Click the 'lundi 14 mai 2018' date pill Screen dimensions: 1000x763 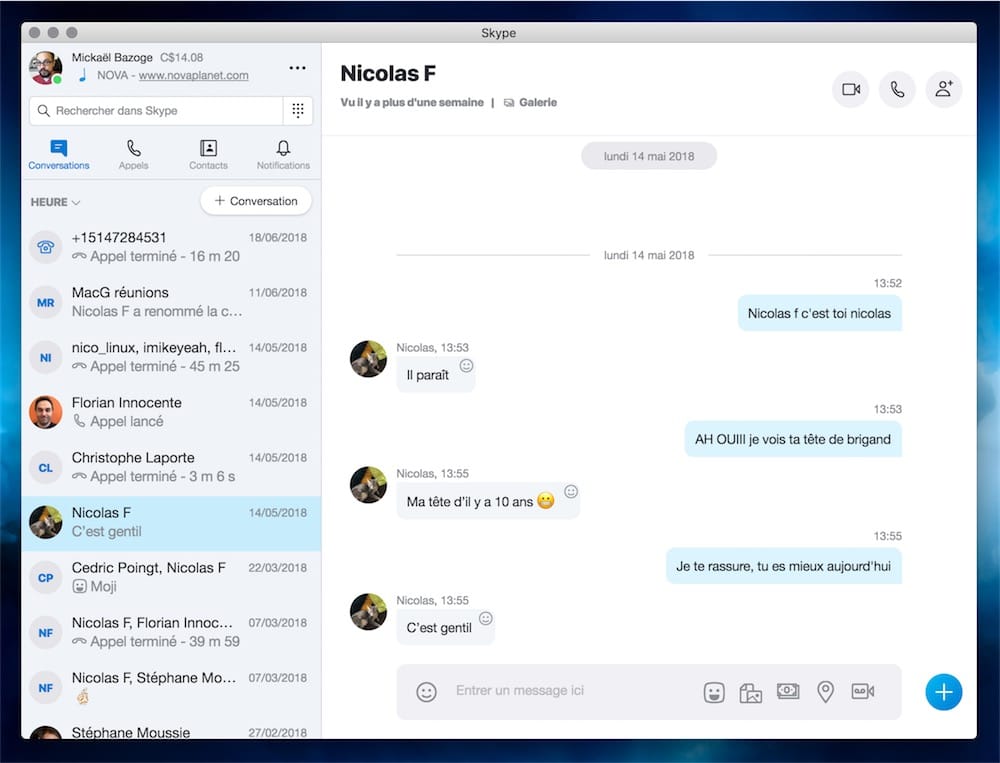click(649, 156)
